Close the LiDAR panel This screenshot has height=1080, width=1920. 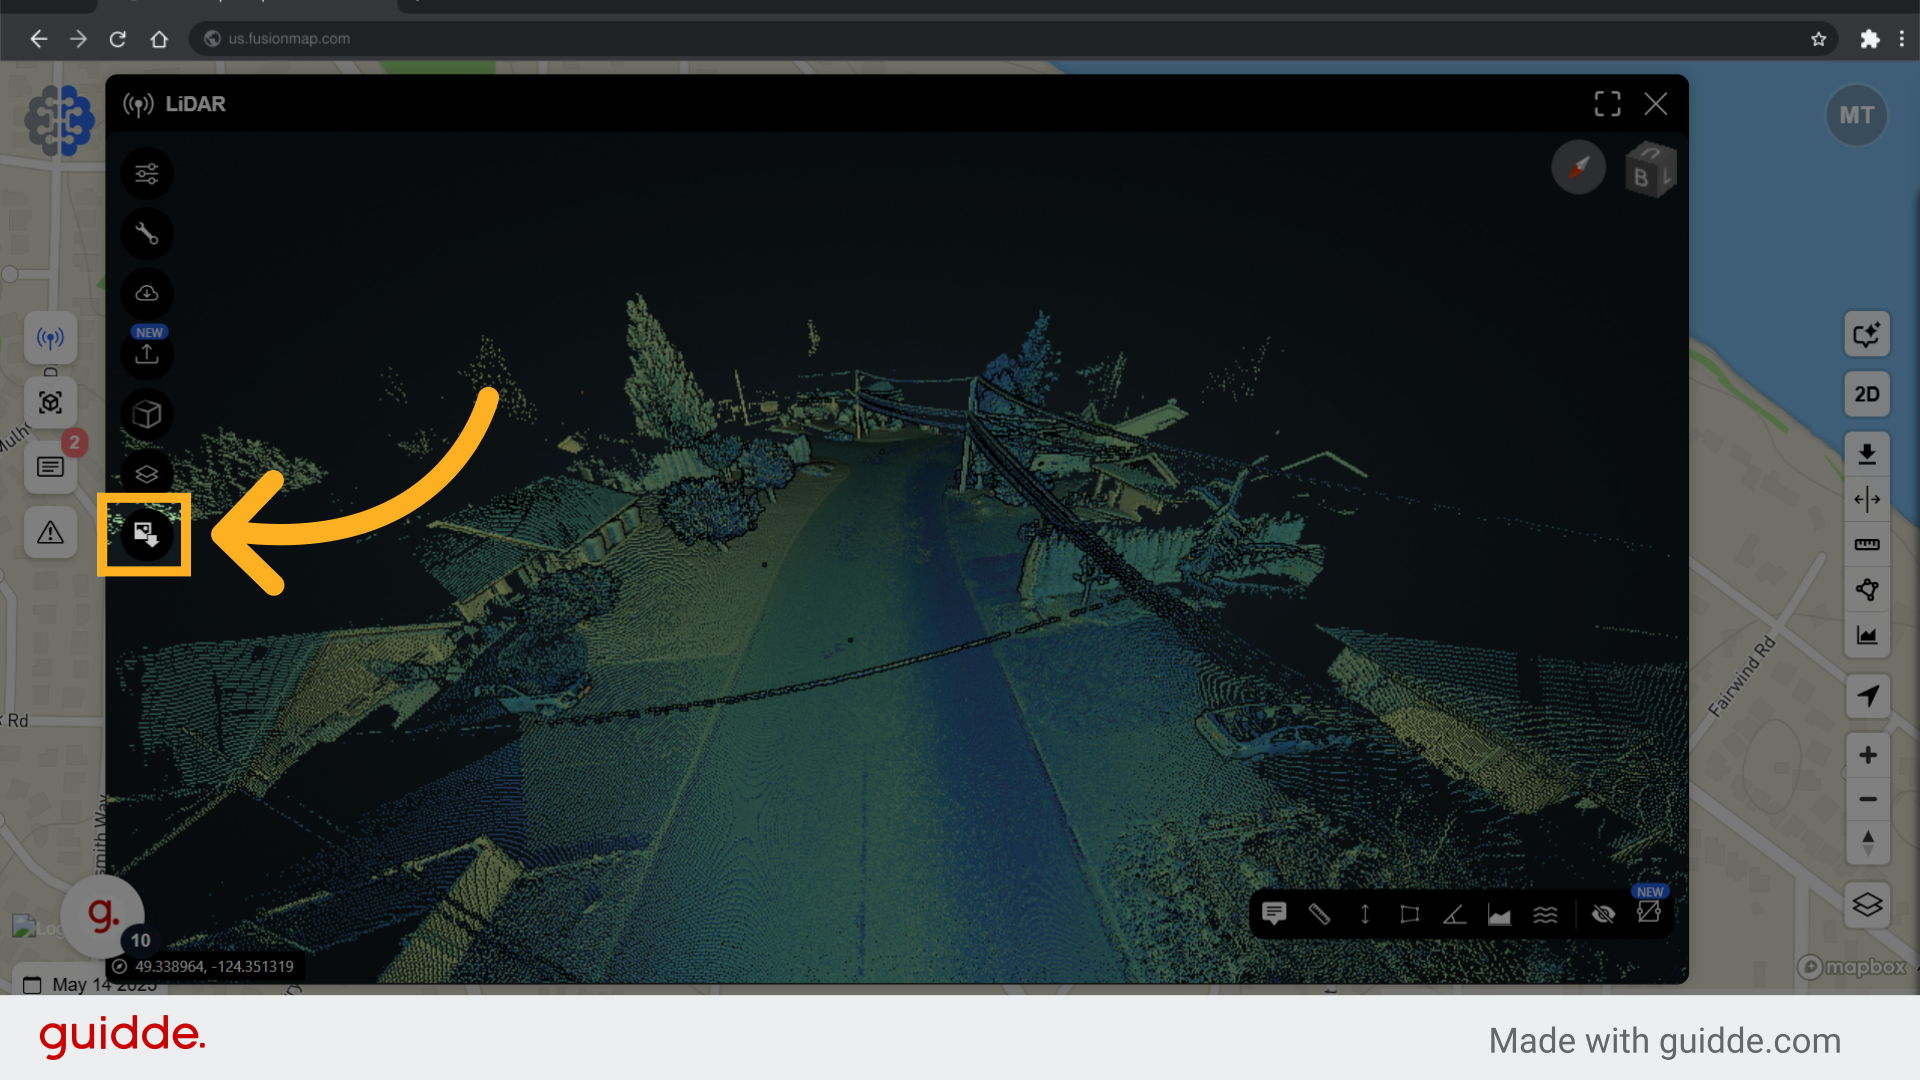point(1656,104)
